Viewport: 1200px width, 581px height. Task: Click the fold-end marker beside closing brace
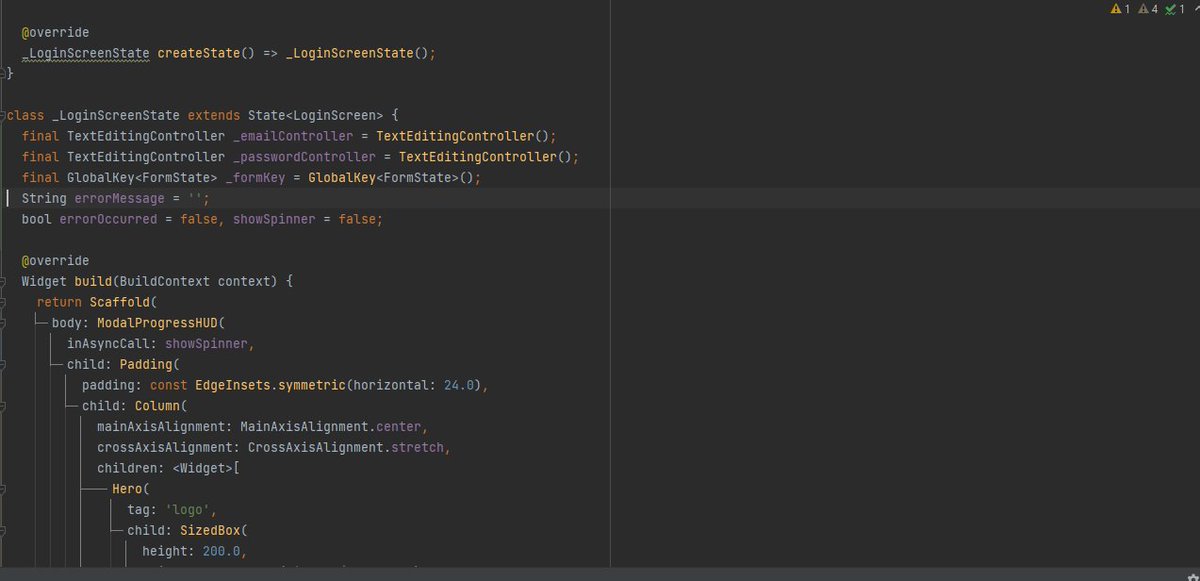pos(5,74)
